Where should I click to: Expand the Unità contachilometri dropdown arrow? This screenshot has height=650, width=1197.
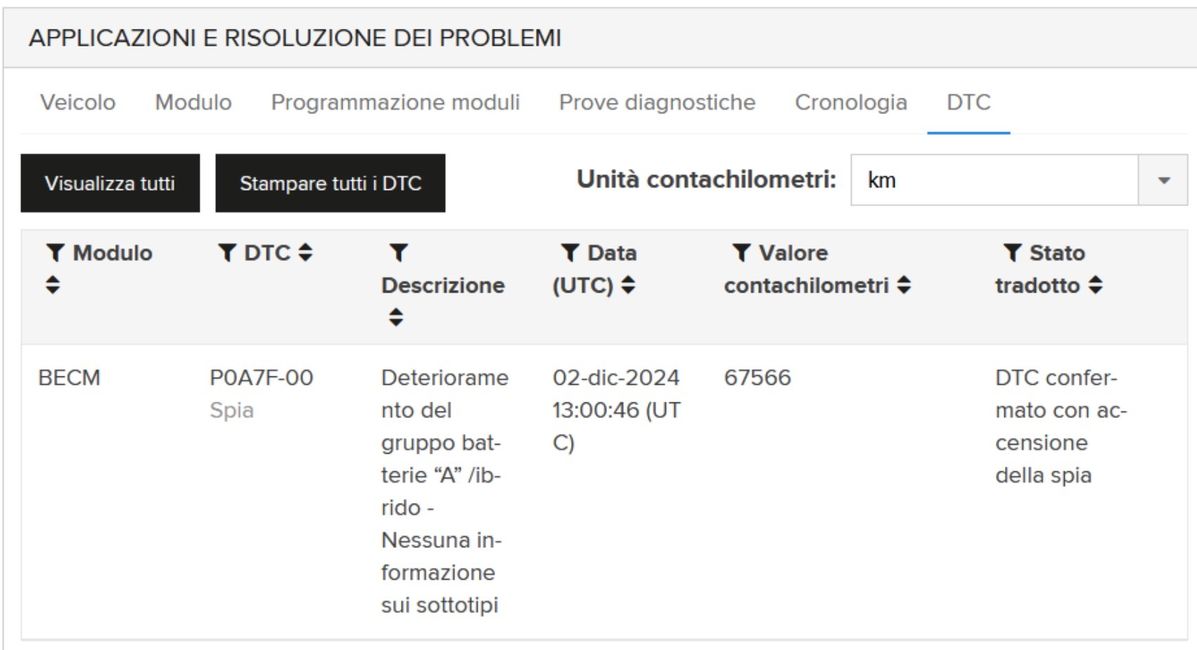point(1163,180)
